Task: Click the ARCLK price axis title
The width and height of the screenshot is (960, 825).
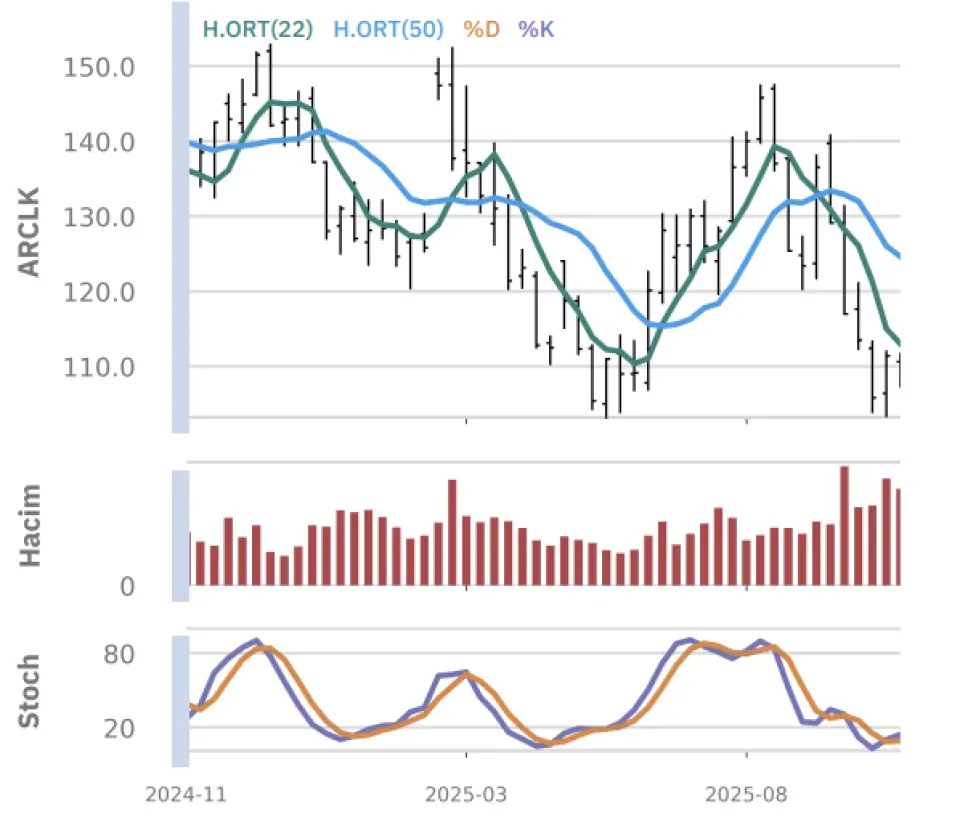Action: [30, 230]
